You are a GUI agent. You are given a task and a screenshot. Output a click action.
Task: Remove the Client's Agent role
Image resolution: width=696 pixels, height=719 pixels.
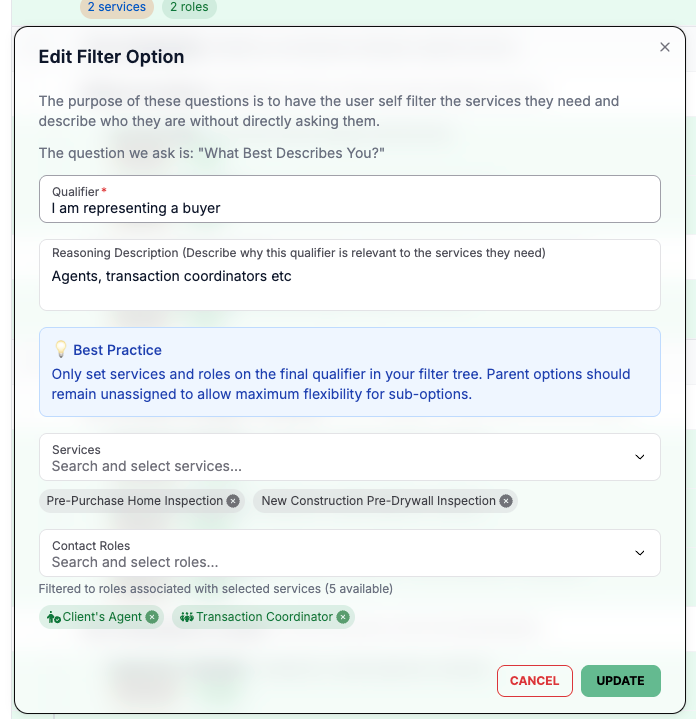[x=152, y=617]
